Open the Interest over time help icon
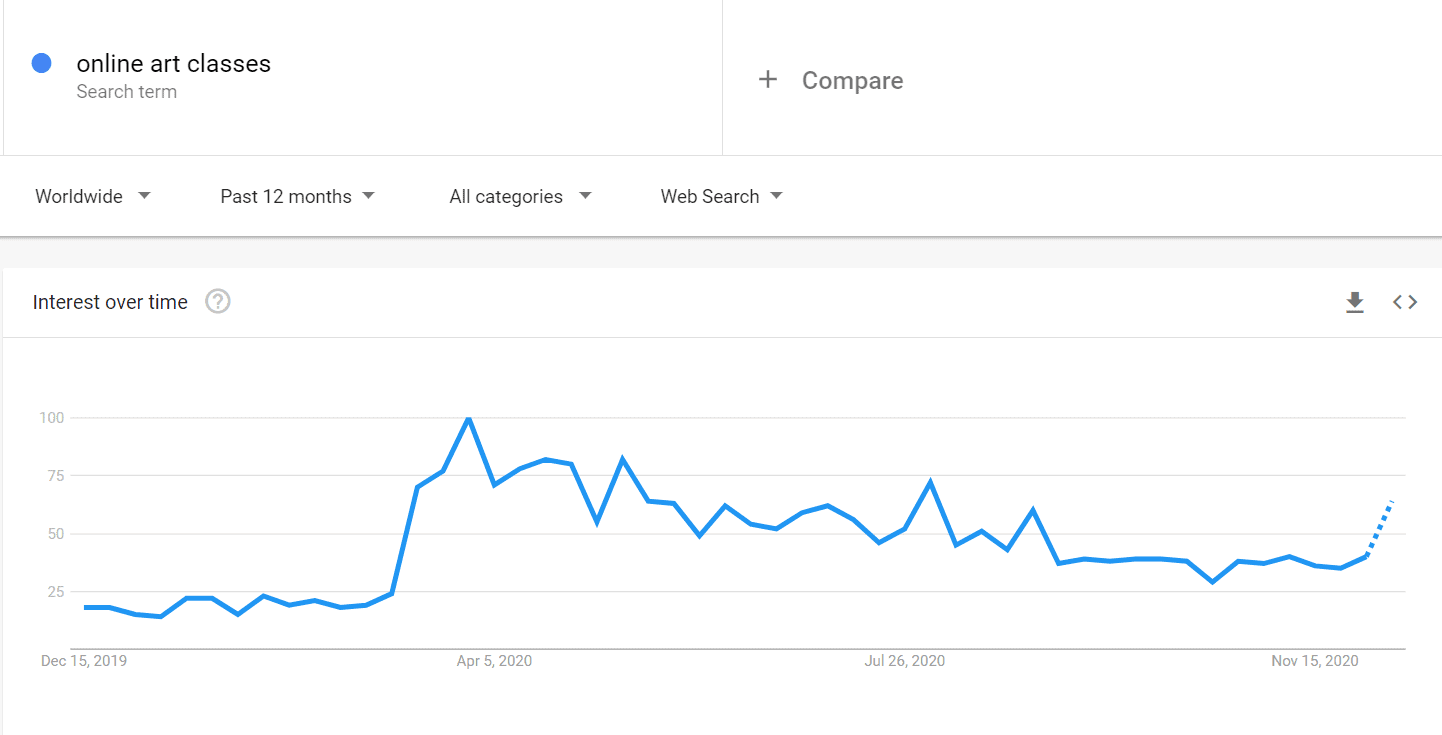The image size is (1442, 735). [x=218, y=301]
